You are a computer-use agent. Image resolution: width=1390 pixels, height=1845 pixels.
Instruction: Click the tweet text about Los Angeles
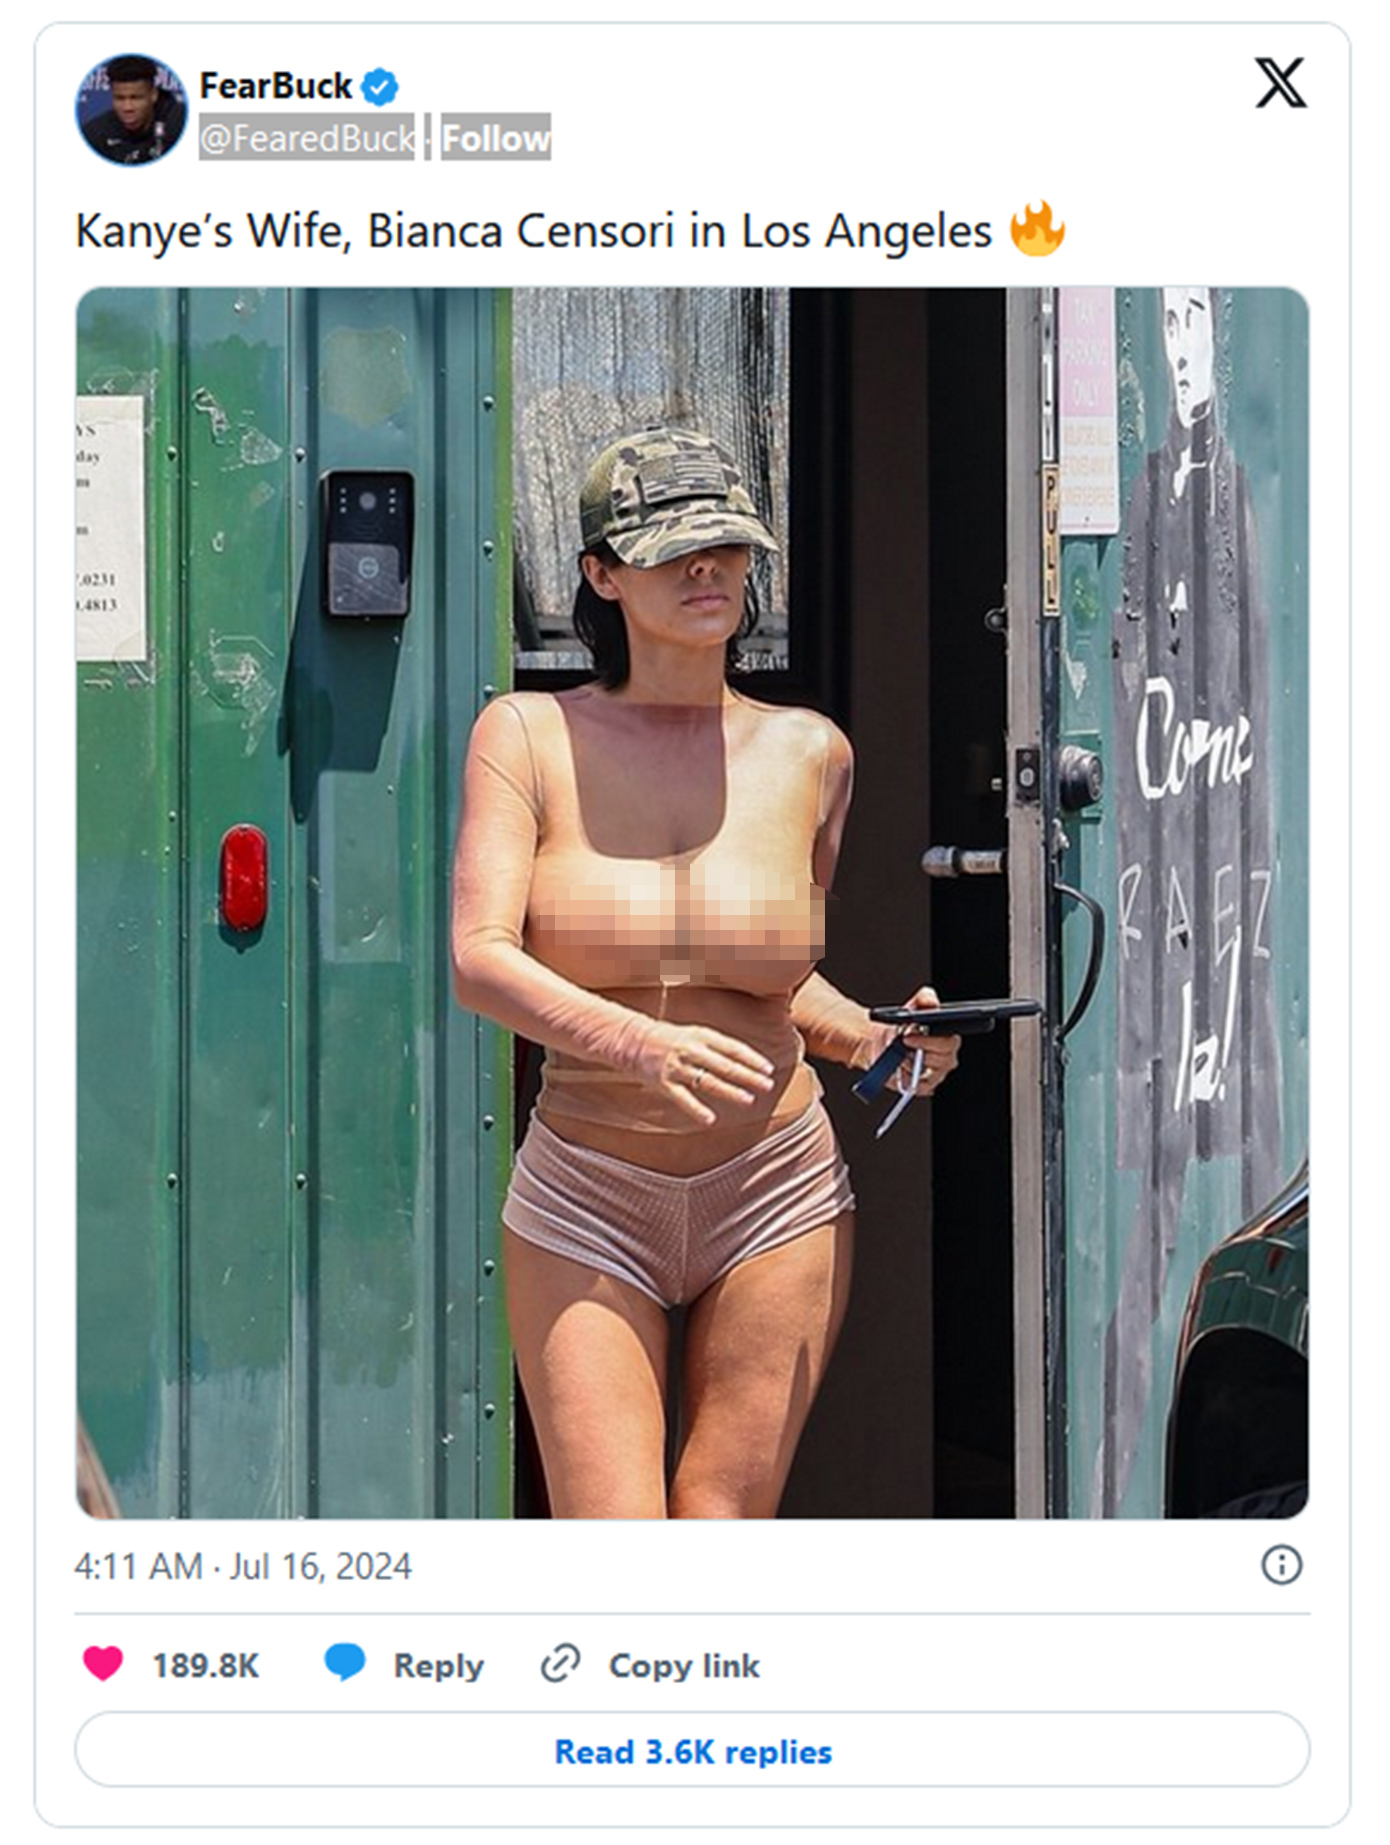pyautogui.click(x=534, y=231)
